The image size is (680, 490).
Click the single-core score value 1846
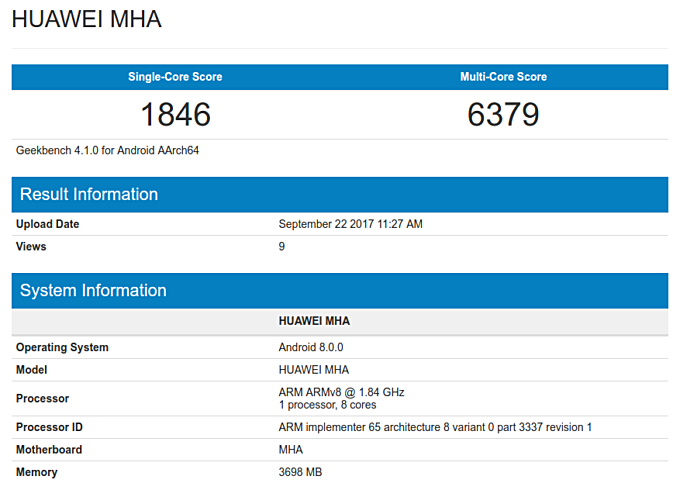(x=175, y=114)
